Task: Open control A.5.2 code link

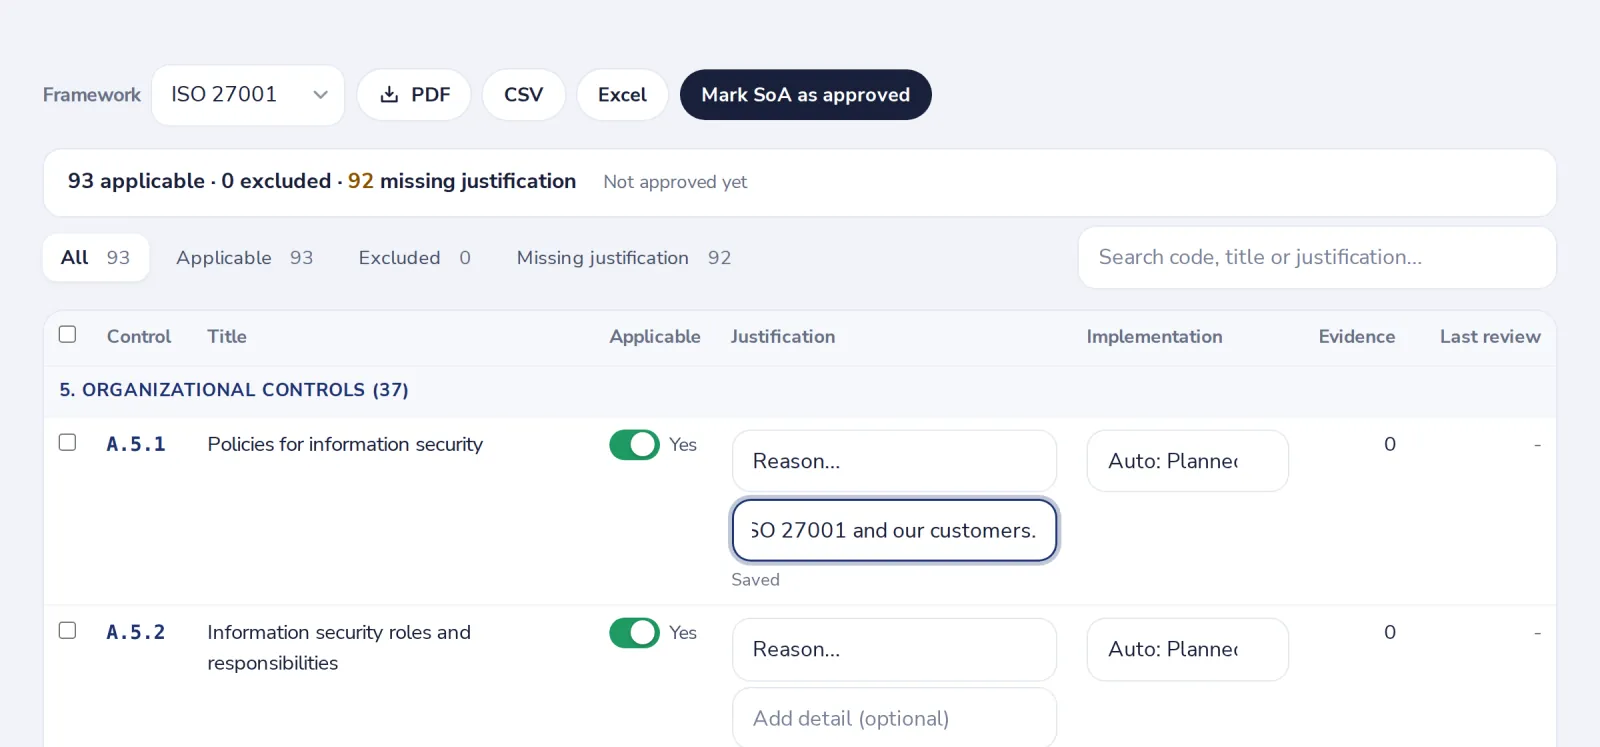Action: pyautogui.click(x=136, y=632)
